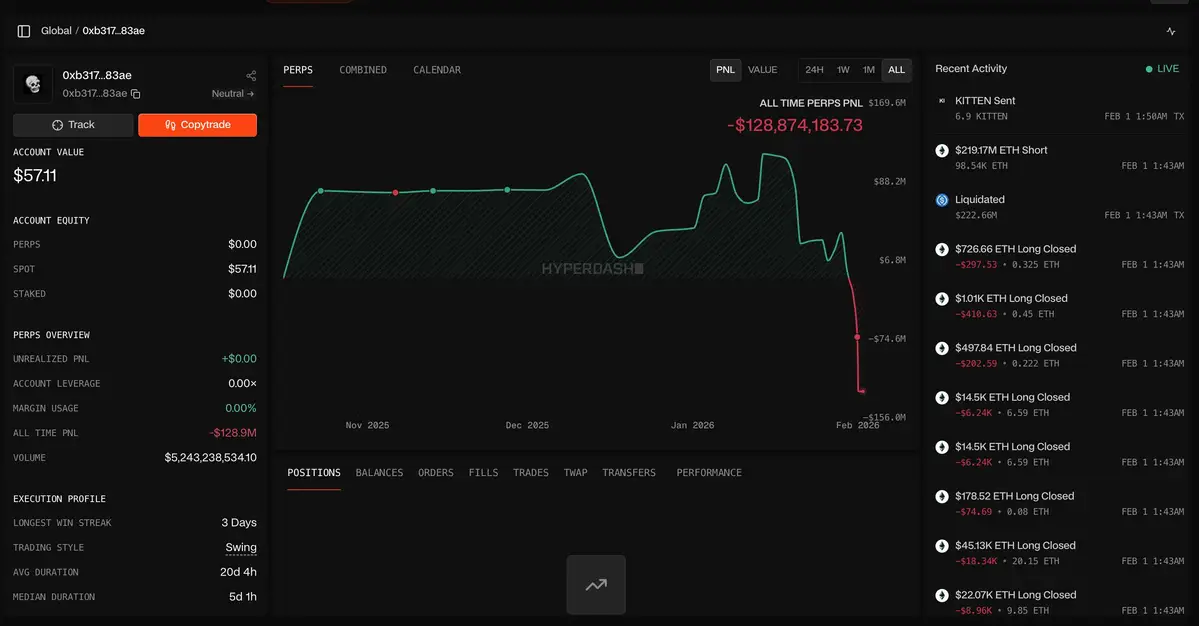Click the ETH Short activity icon
The height and width of the screenshot is (626, 1199).
941,151
